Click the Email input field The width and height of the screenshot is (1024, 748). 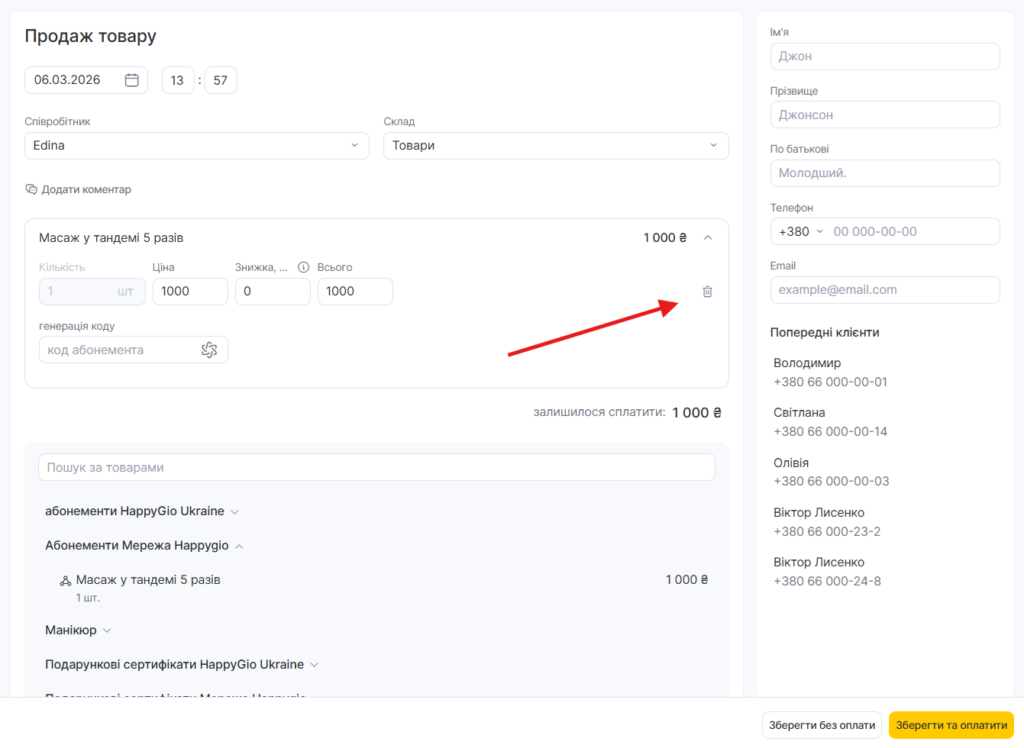tap(884, 290)
